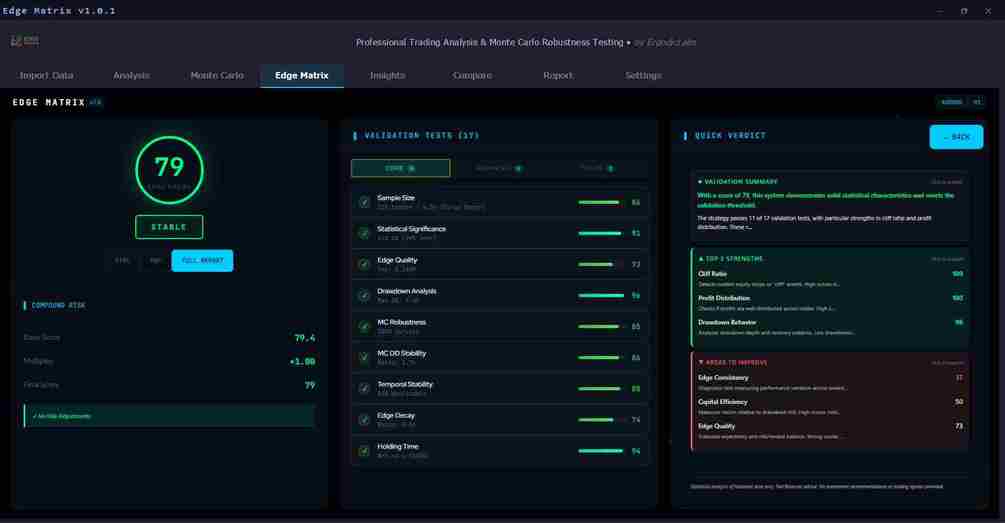
Task: Click the check icon beside Edge Quality test
Action: click(x=364, y=265)
